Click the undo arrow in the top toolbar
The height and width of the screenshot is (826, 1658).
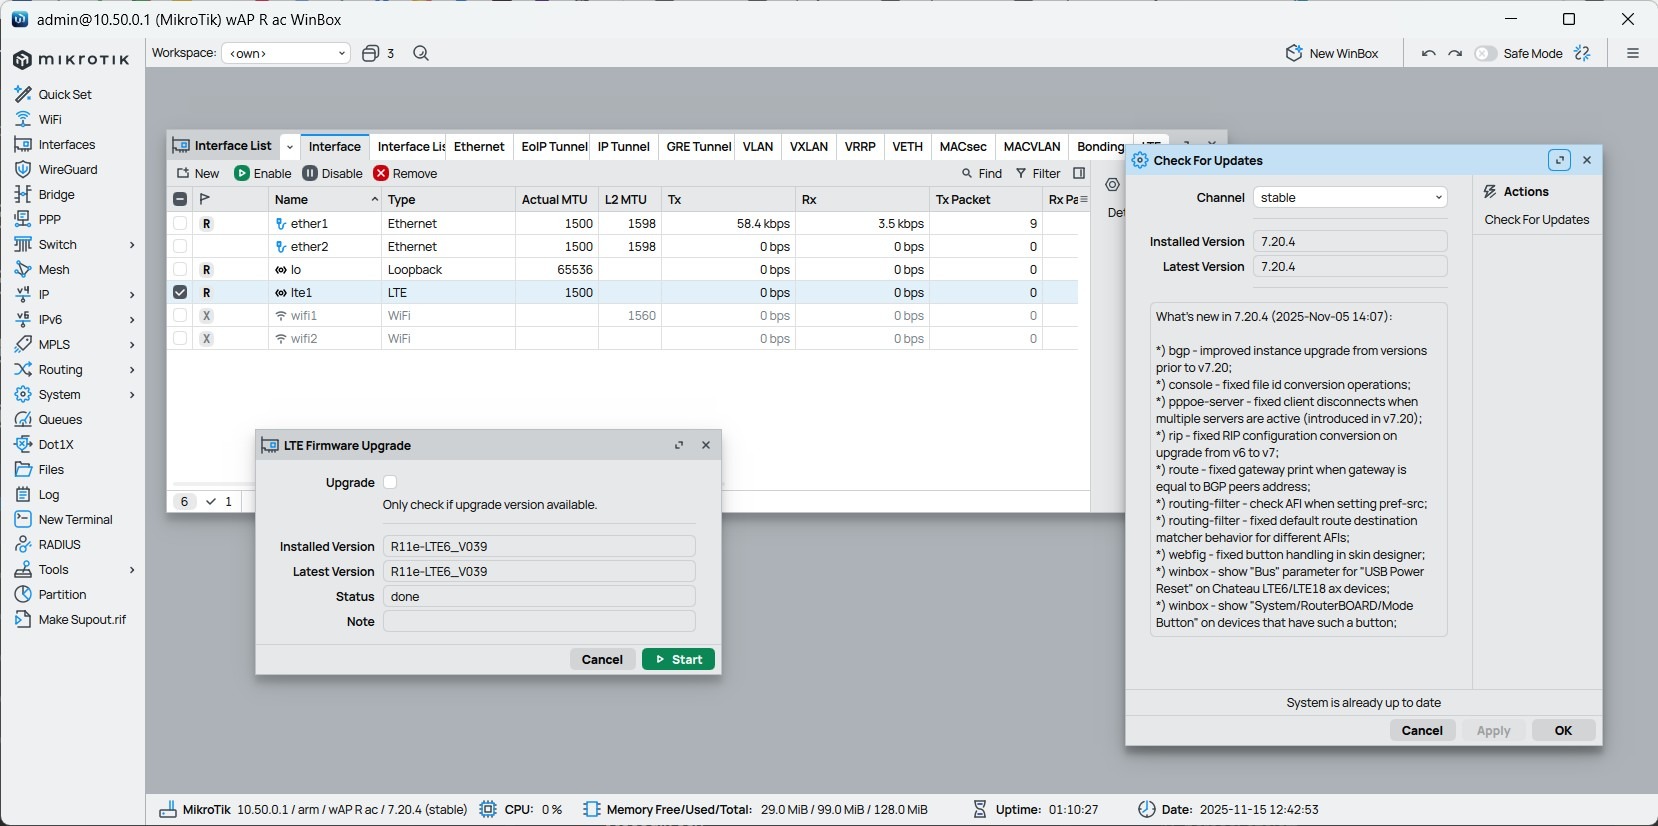coord(1428,53)
